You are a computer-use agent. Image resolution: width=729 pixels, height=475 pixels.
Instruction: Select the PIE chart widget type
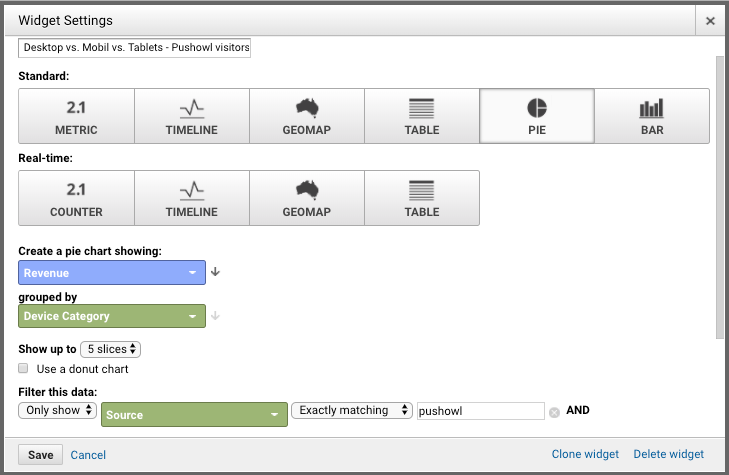click(537, 116)
